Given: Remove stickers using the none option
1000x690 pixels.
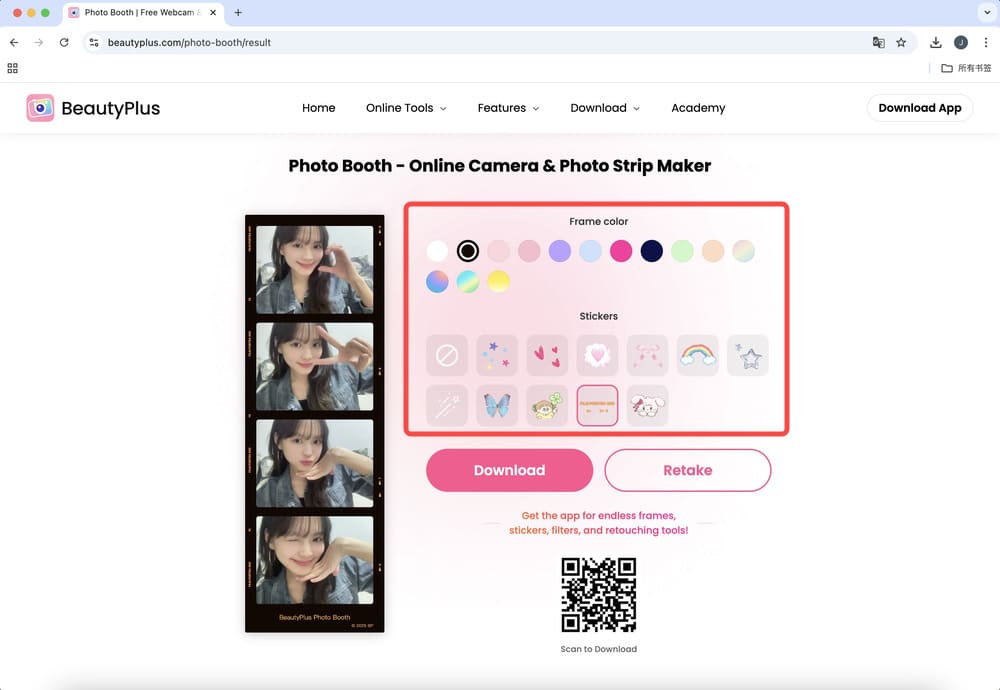Looking at the screenshot, I should (x=447, y=355).
